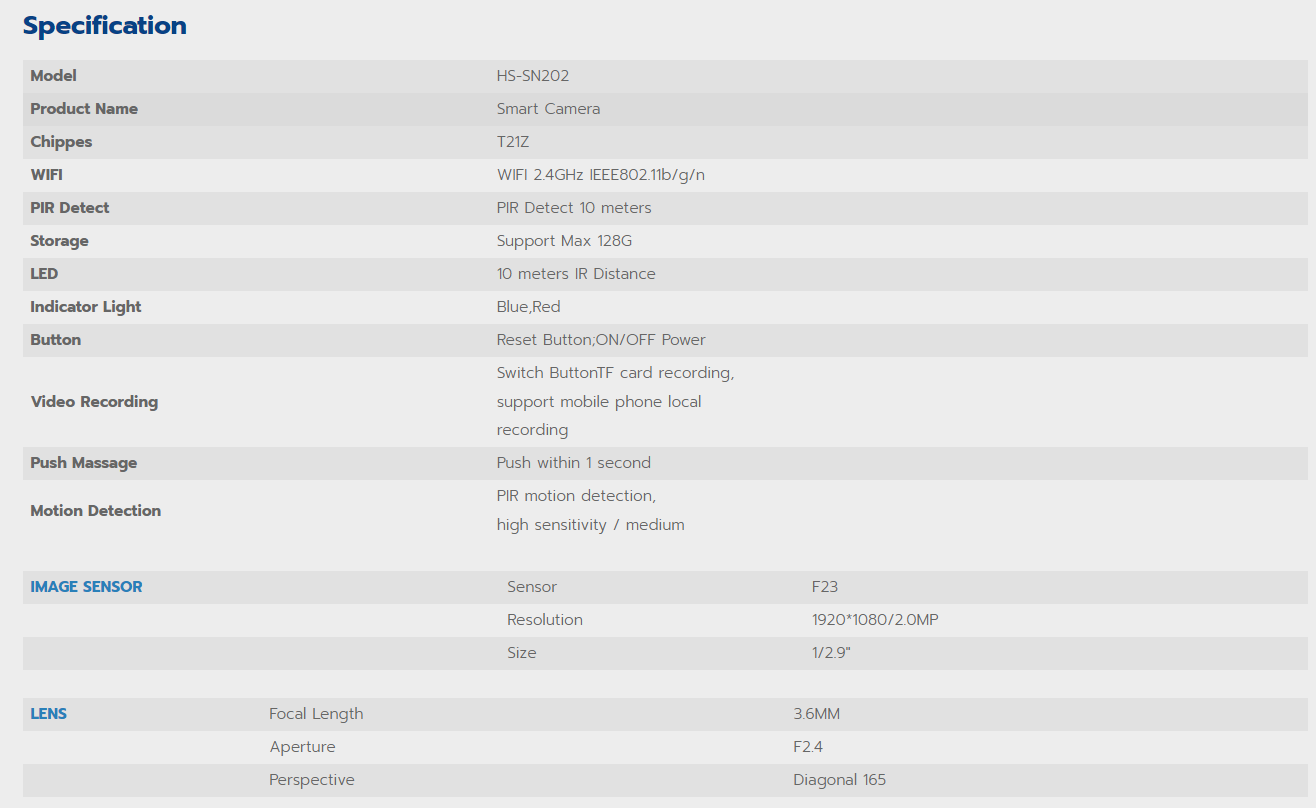Image resolution: width=1316 pixels, height=808 pixels.
Task: Select the PIR Detect row label
Action: pyautogui.click(x=70, y=208)
